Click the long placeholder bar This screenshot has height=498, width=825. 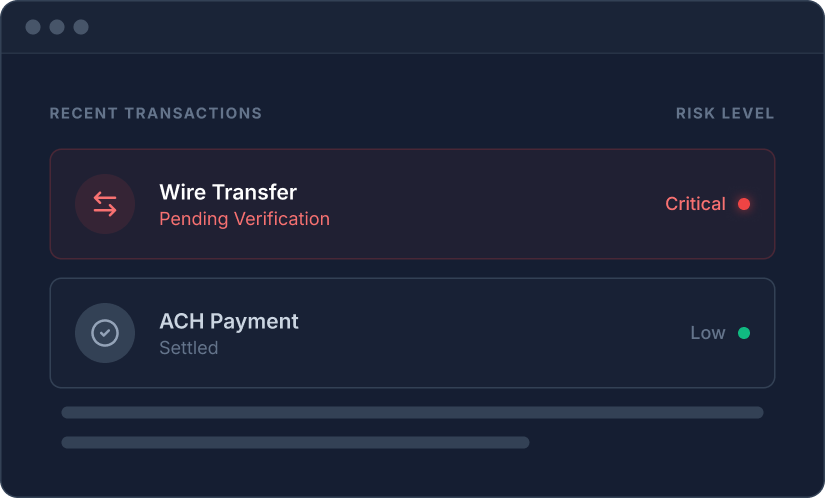point(412,412)
